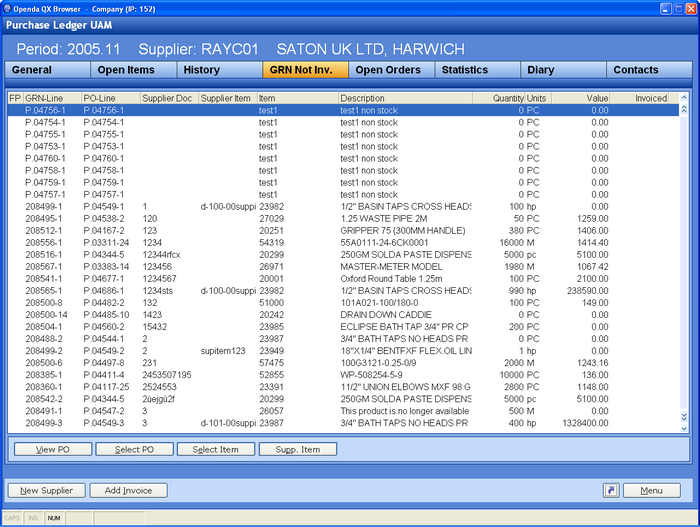Click the Select PO button
This screenshot has width=700, height=527.
click(x=134, y=449)
